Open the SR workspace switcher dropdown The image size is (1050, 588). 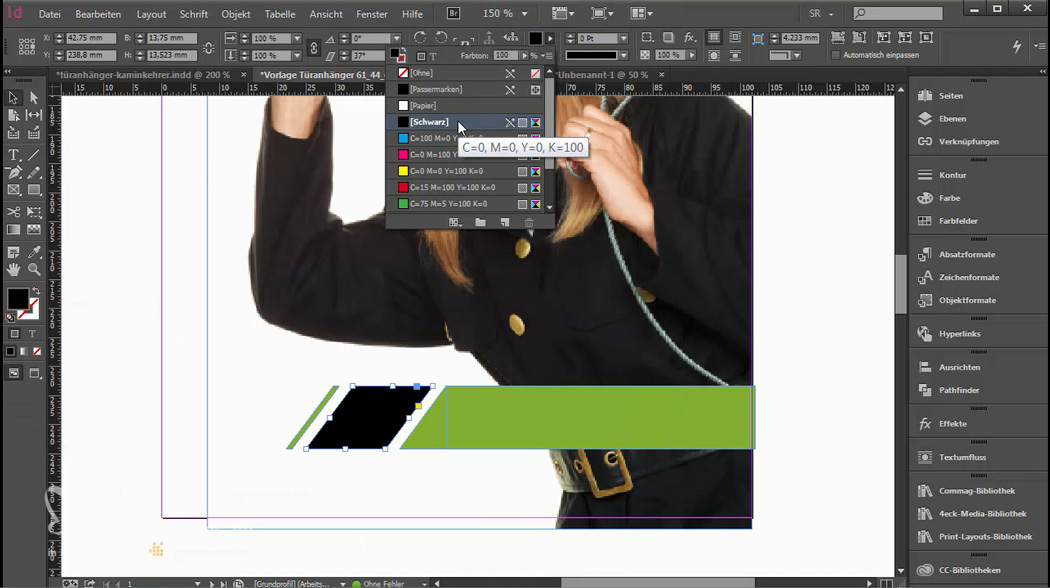831,13
